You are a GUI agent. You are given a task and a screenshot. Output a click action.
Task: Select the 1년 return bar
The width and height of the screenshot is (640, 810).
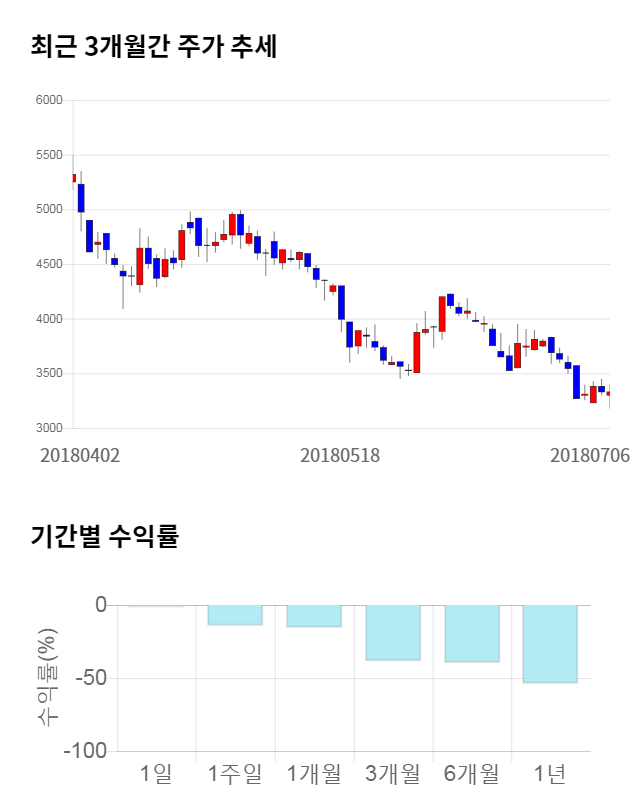point(551,644)
